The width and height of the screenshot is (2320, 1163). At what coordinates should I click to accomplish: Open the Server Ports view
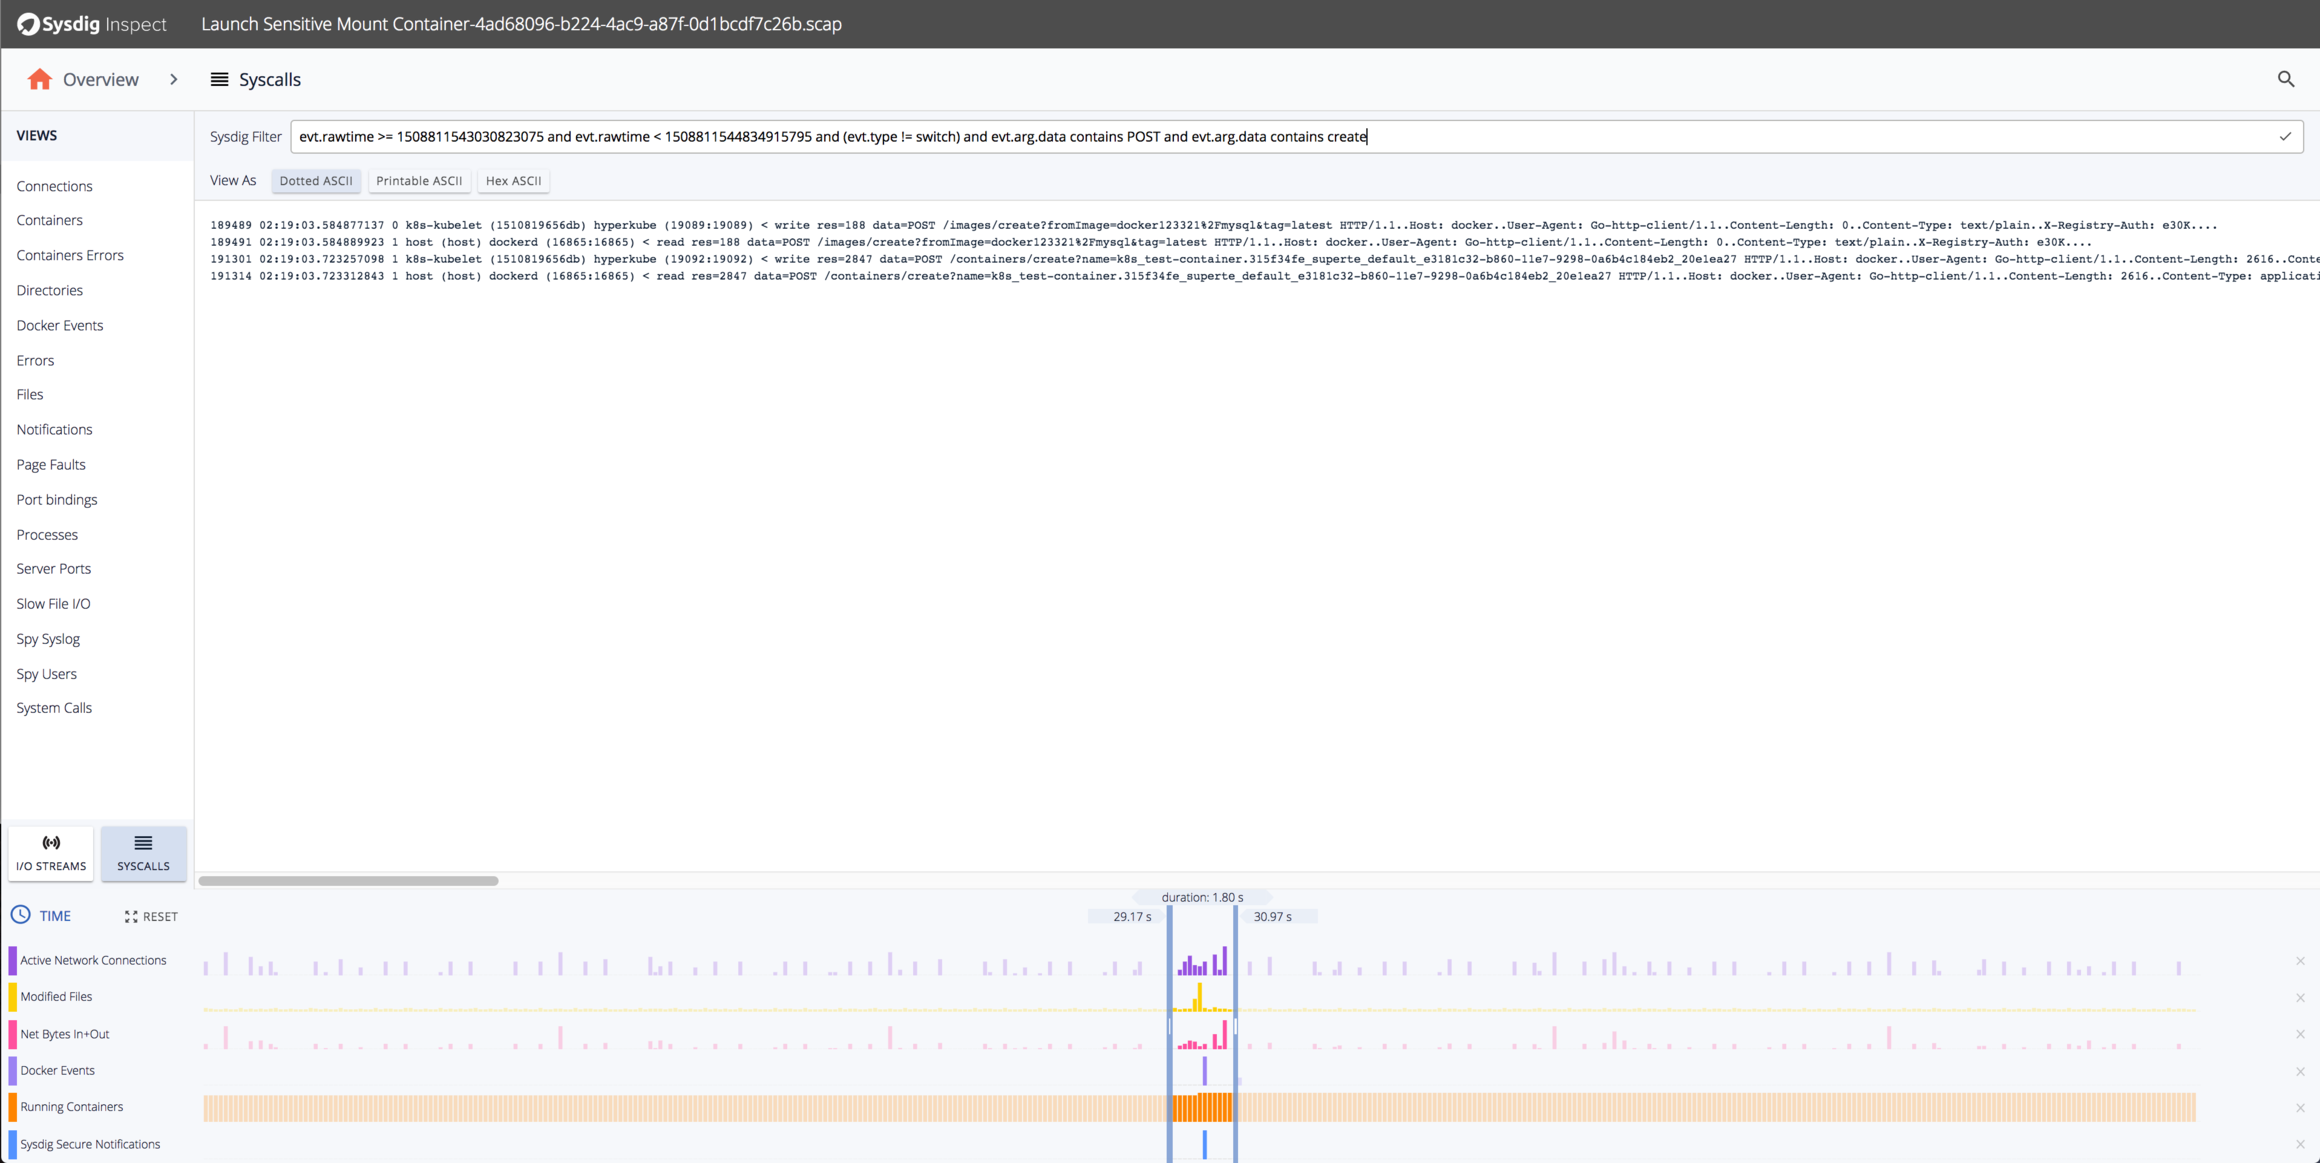point(53,568)
